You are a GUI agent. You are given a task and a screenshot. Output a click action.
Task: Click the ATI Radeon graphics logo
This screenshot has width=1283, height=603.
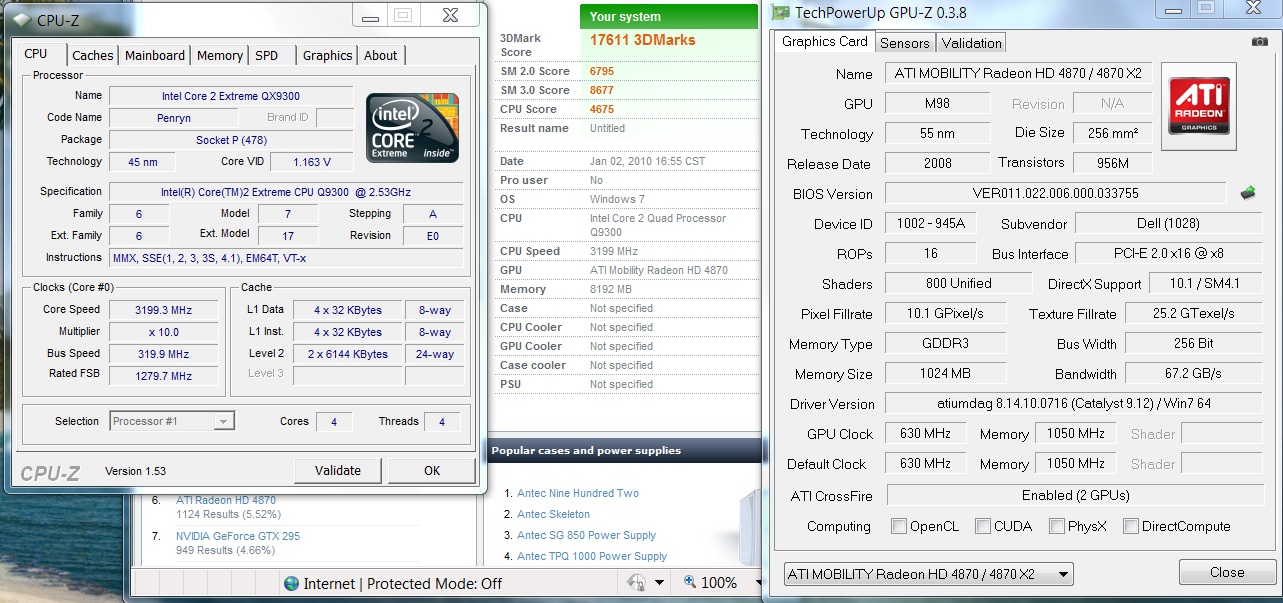point(1198,107)
